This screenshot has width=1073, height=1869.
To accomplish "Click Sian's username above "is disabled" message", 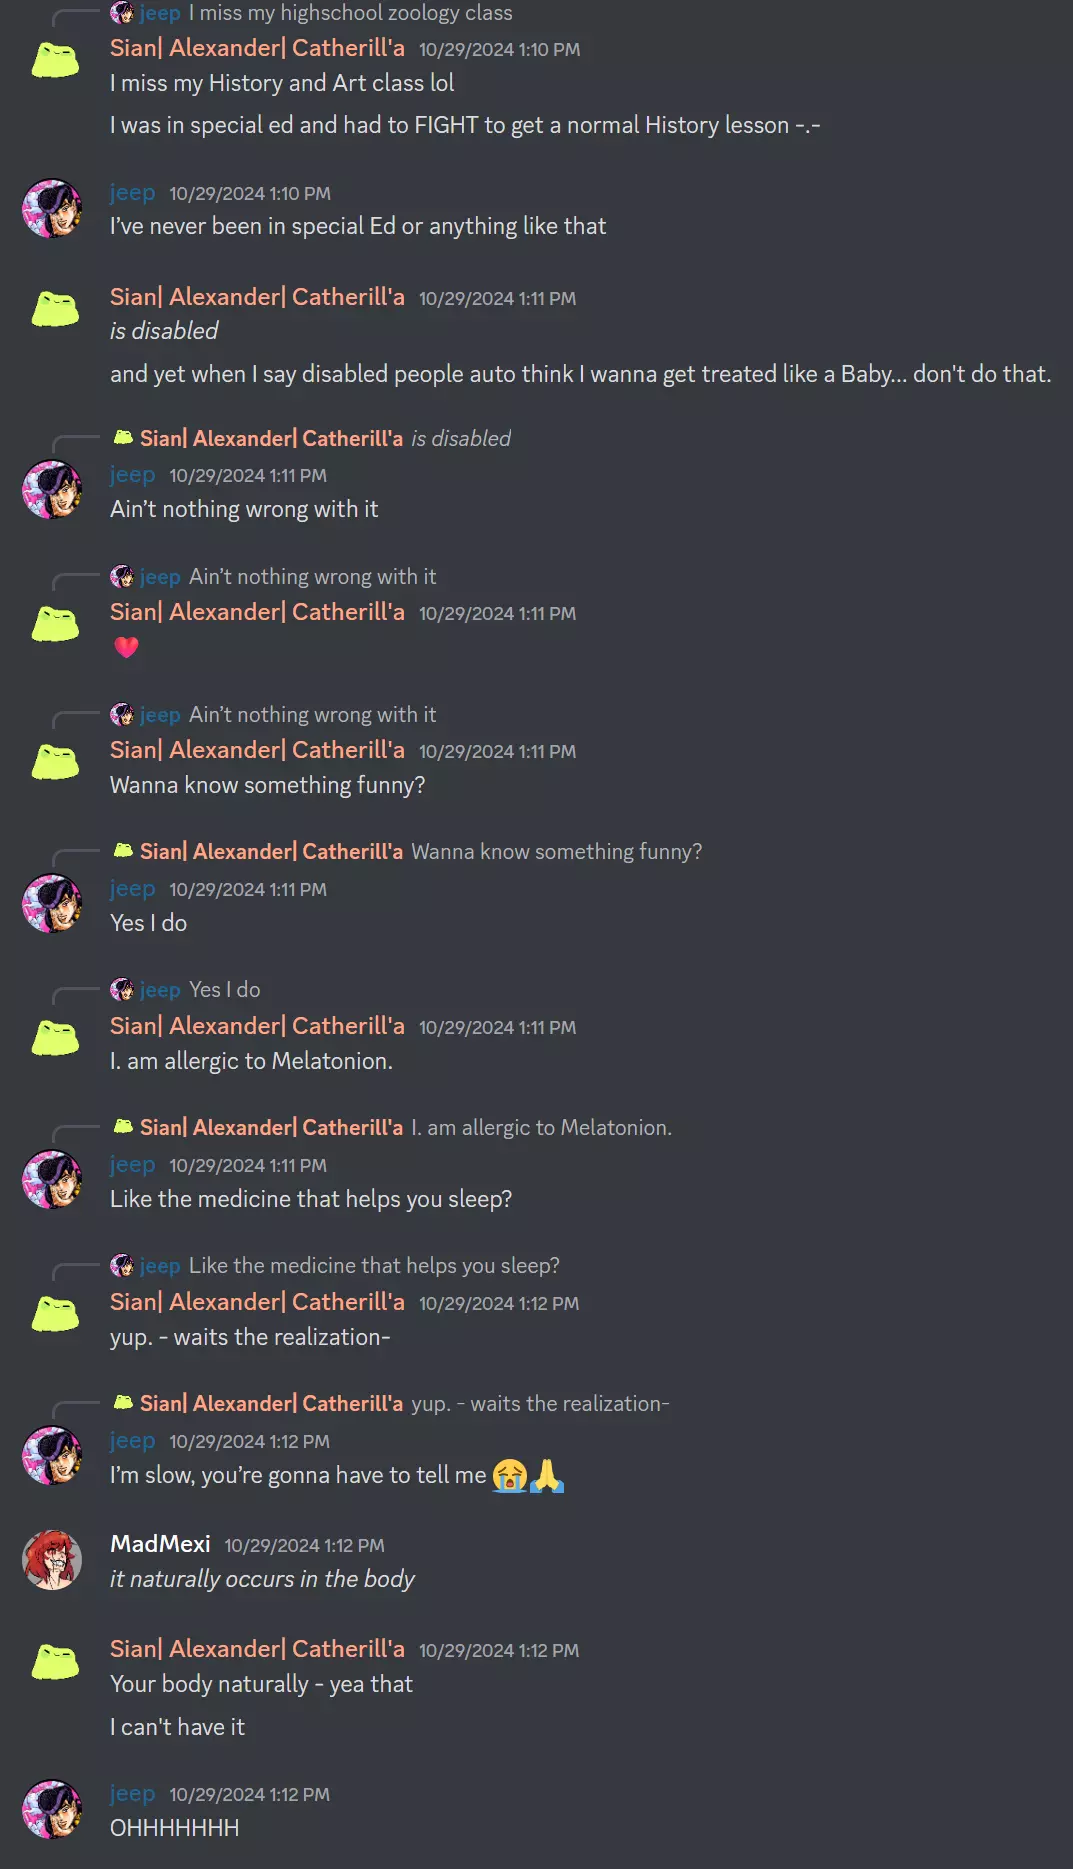I will 257,297.
